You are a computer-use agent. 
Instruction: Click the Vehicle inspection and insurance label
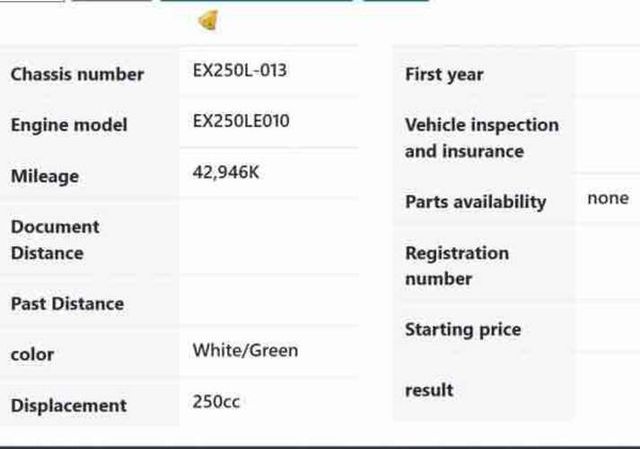[x=481, y=138]
